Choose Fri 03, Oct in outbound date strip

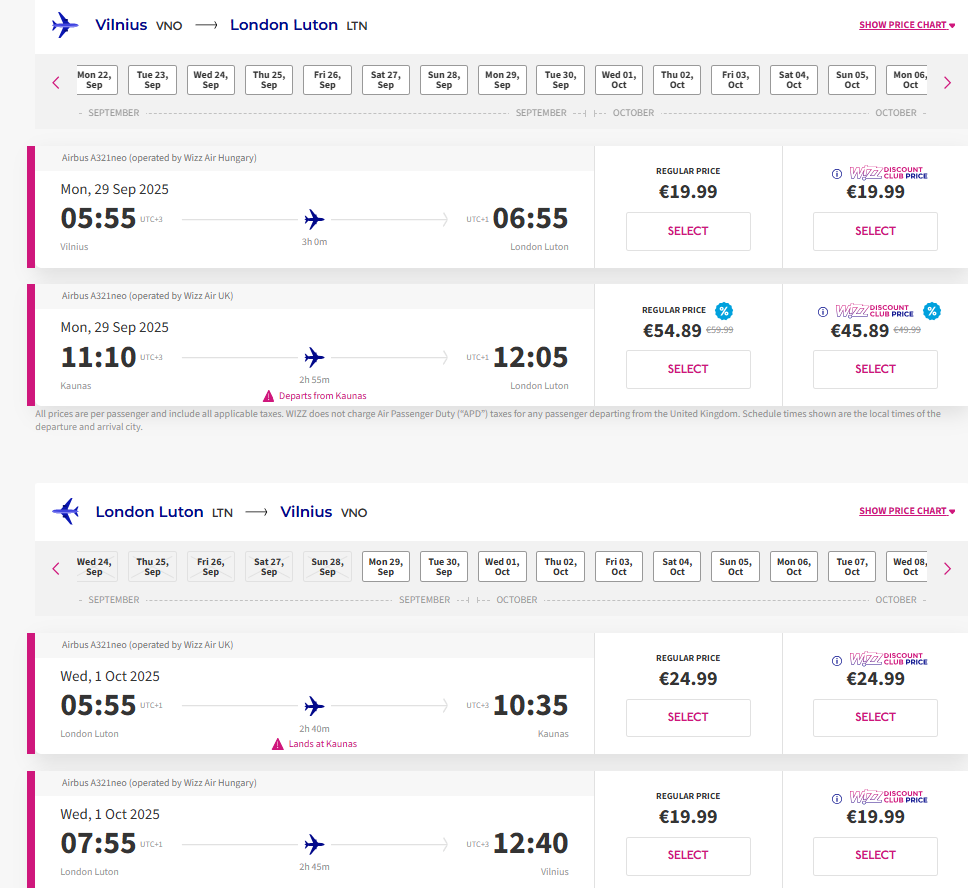pos(735,80)
